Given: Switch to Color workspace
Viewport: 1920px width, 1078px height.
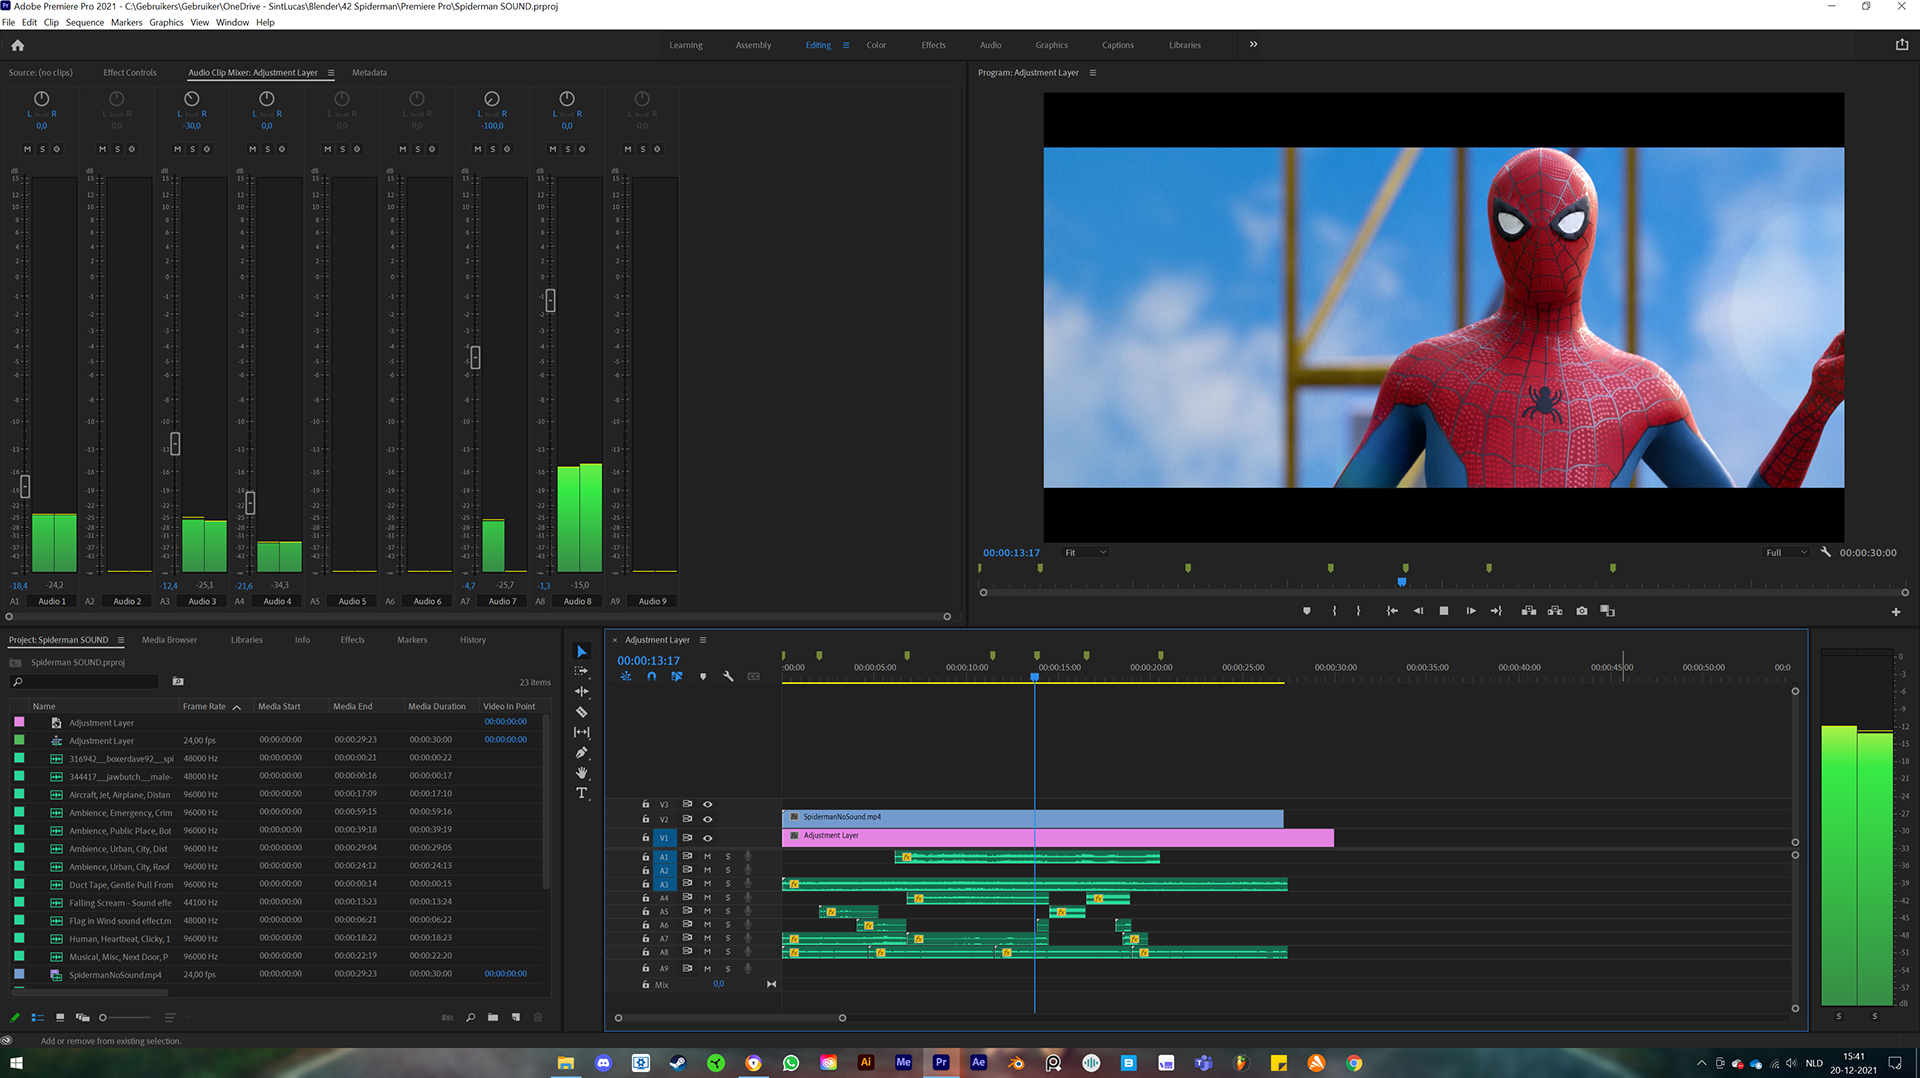Looking at the screenshot, I should (876, 45).
